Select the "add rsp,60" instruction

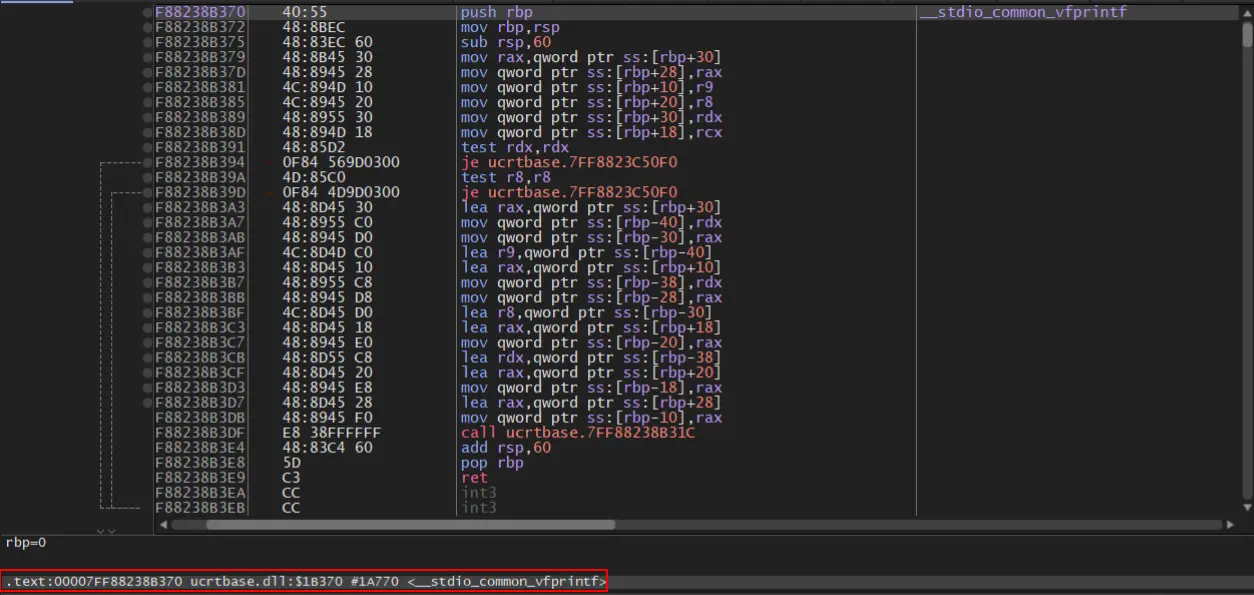(506, 447)
